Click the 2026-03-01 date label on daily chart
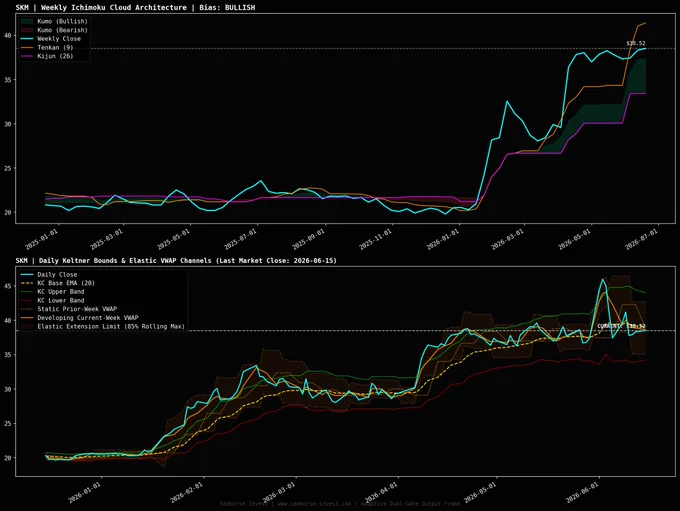680x511 pixels. (279, 493)
